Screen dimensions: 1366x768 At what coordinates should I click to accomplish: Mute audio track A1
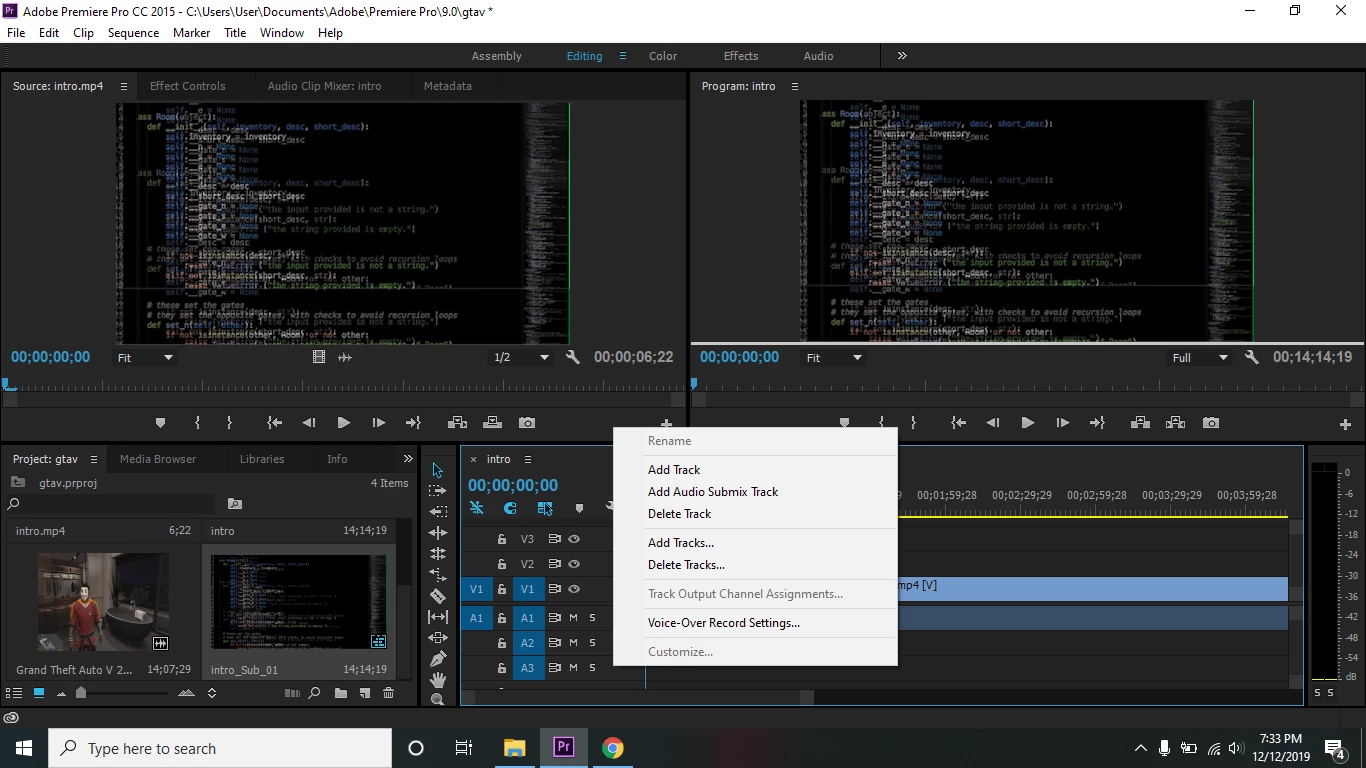tap(574, 618)
